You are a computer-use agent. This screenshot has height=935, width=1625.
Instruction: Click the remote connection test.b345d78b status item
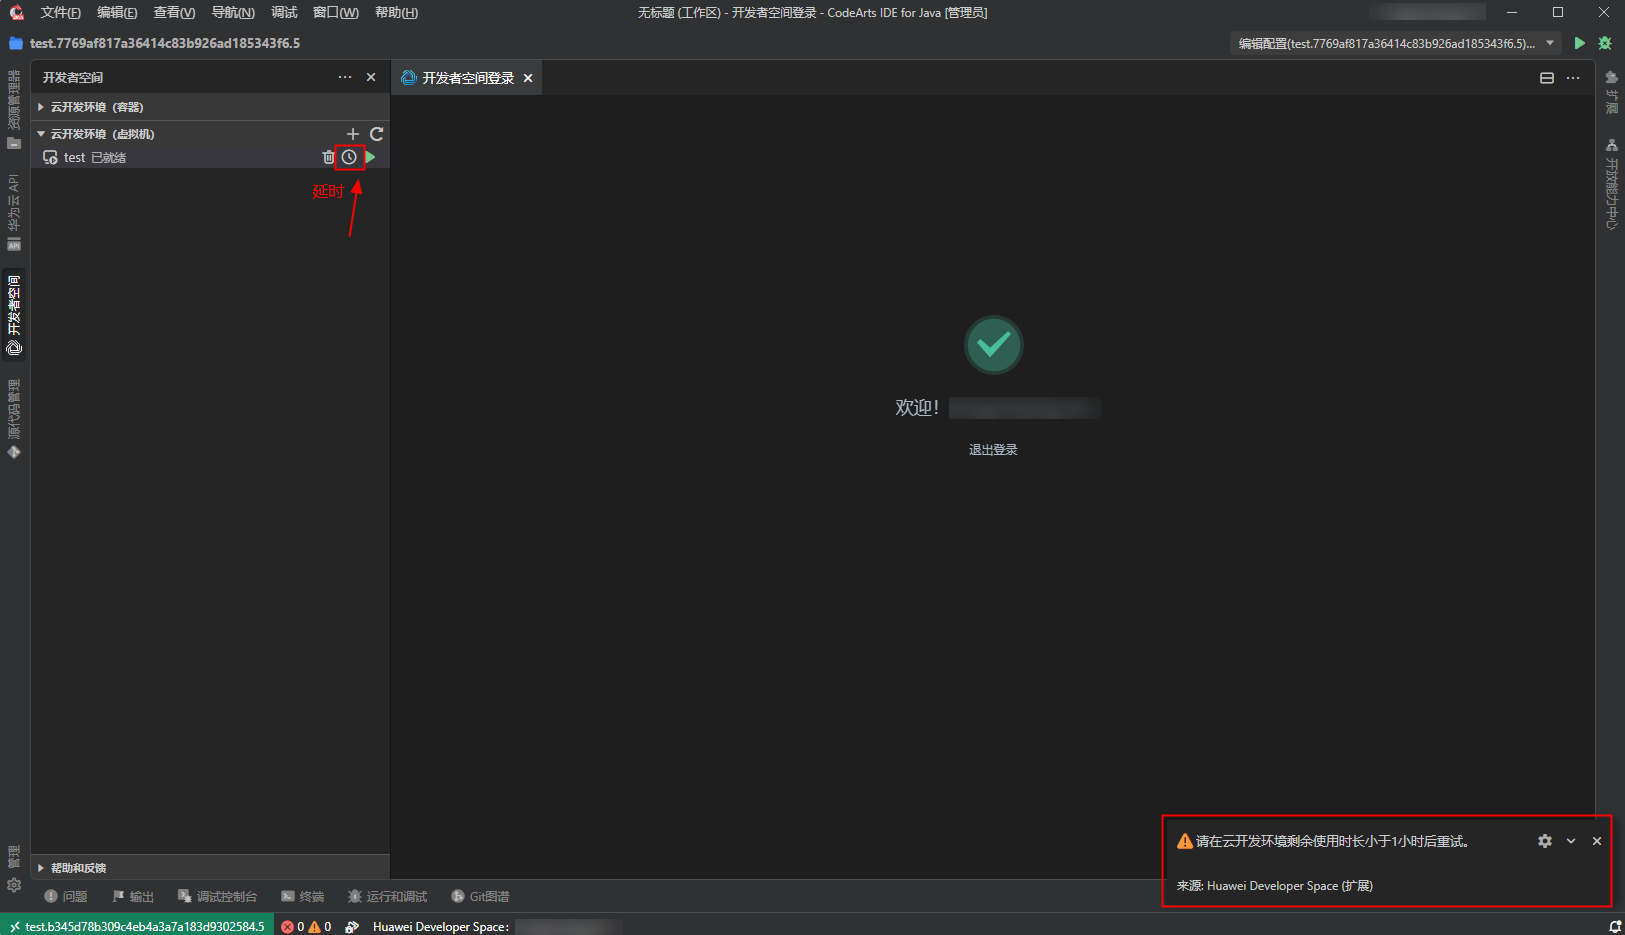point(137,926)
